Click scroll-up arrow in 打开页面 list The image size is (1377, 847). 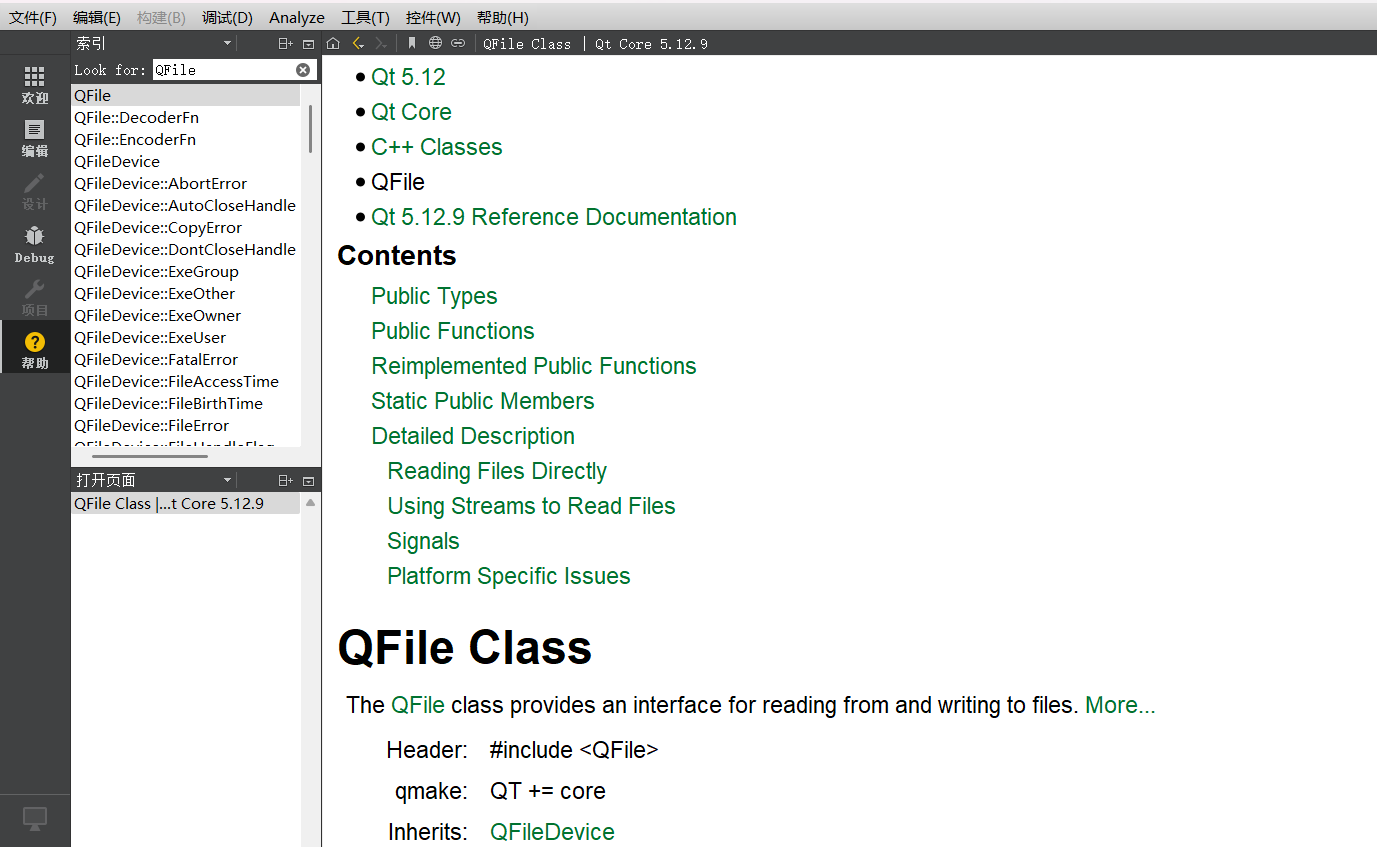click(x=310, y=503)
